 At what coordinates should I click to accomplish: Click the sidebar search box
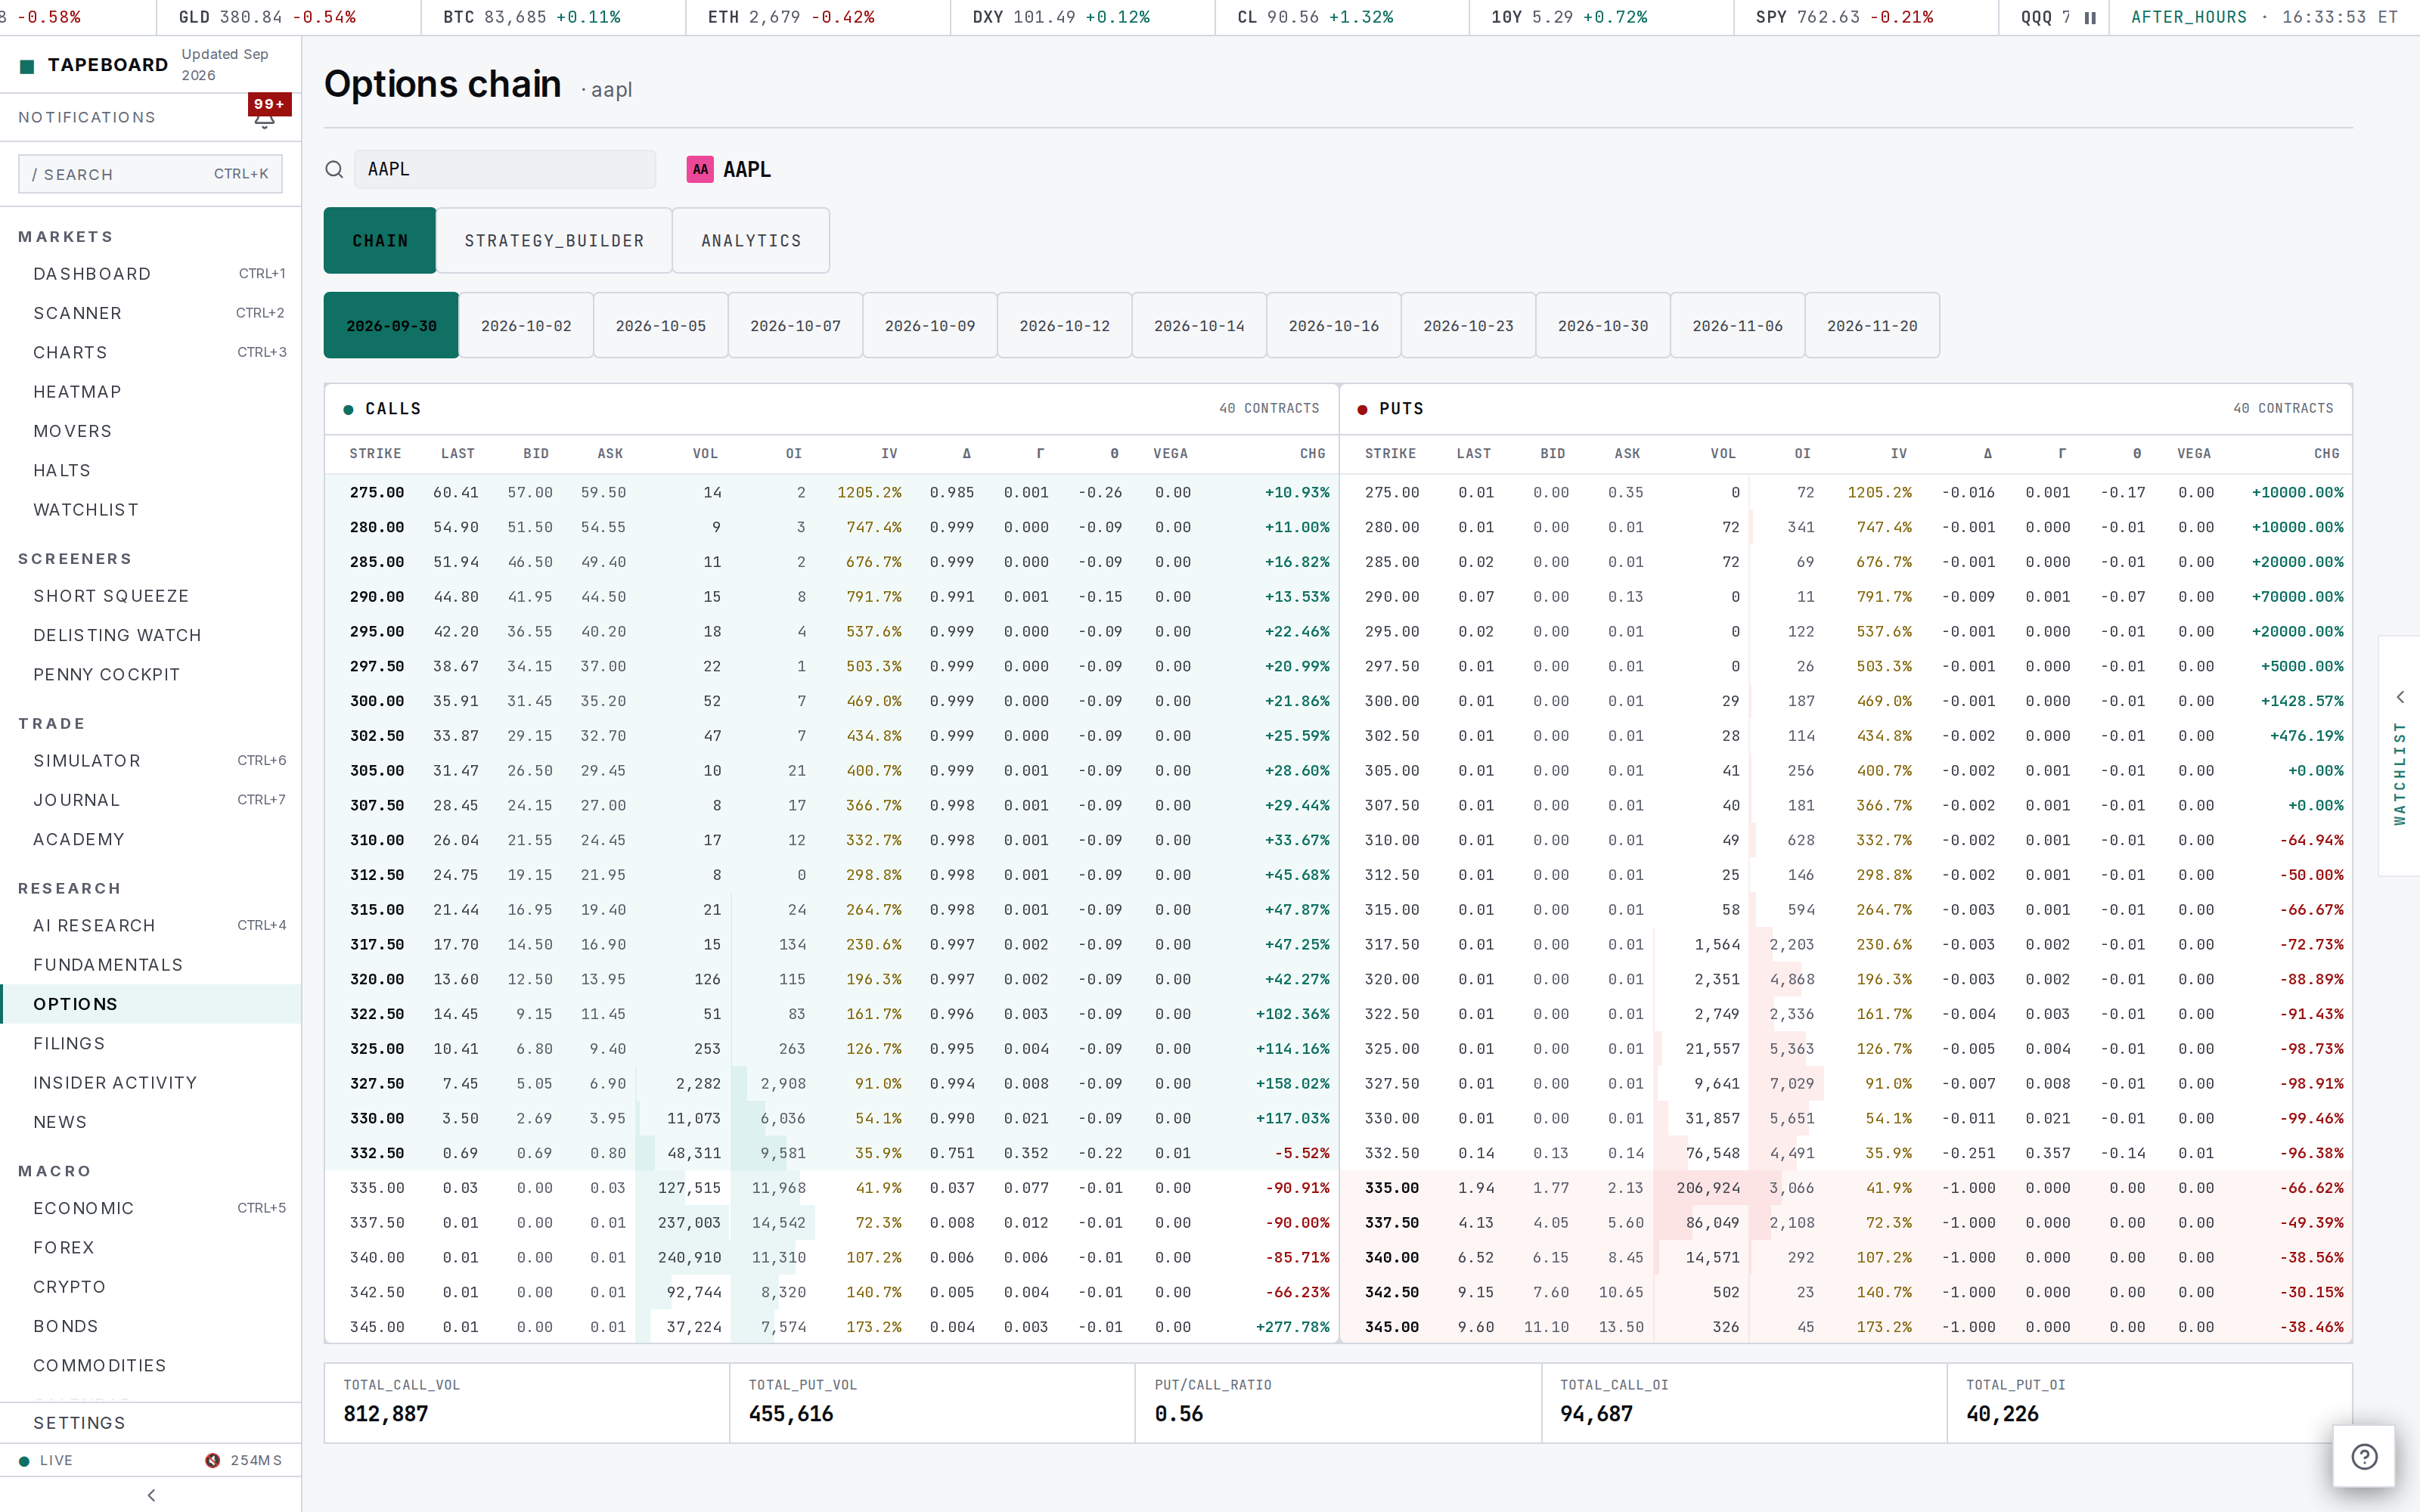click(x=150, y=174)
